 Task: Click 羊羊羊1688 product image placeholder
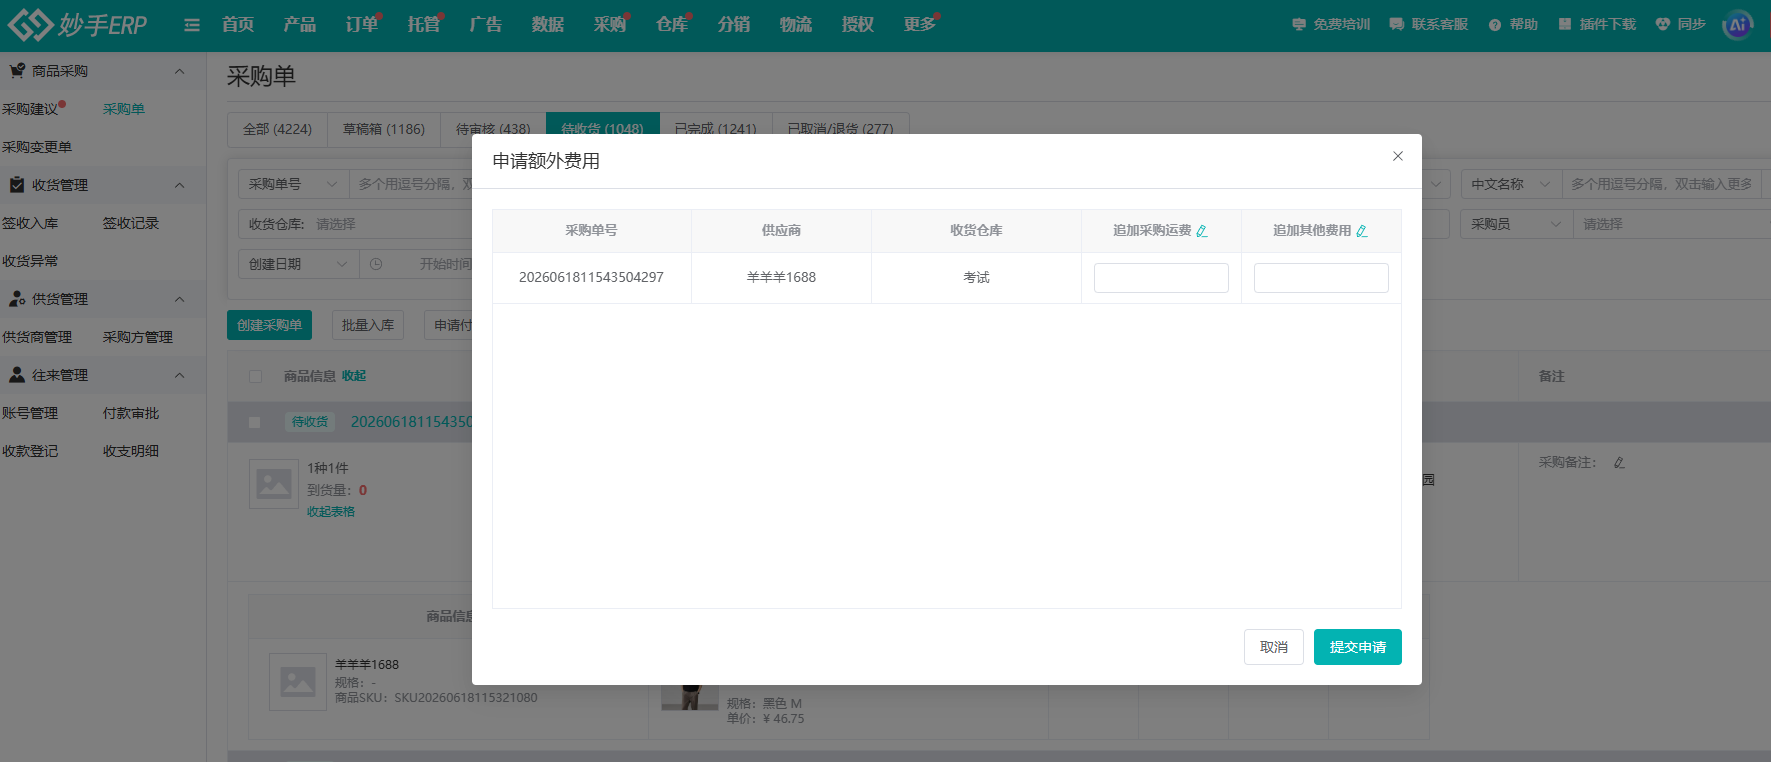click(x=298, y=682)
